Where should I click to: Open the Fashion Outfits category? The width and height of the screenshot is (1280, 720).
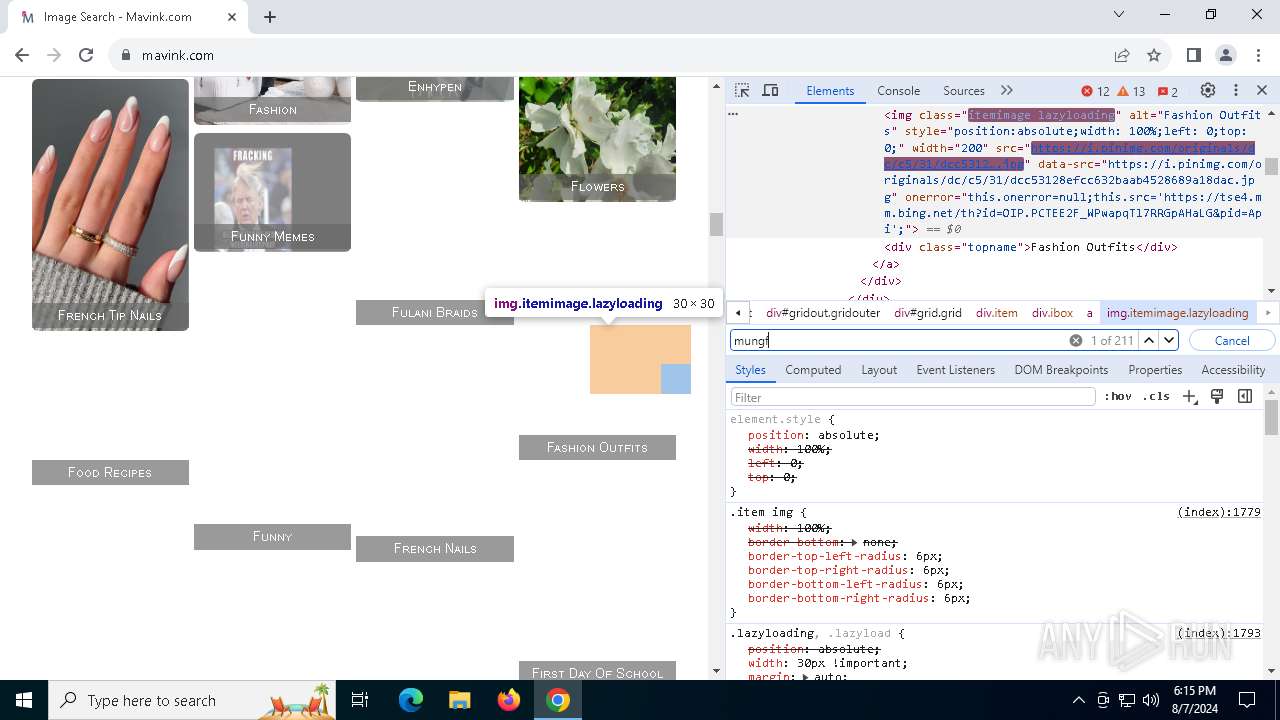point(597,447)
